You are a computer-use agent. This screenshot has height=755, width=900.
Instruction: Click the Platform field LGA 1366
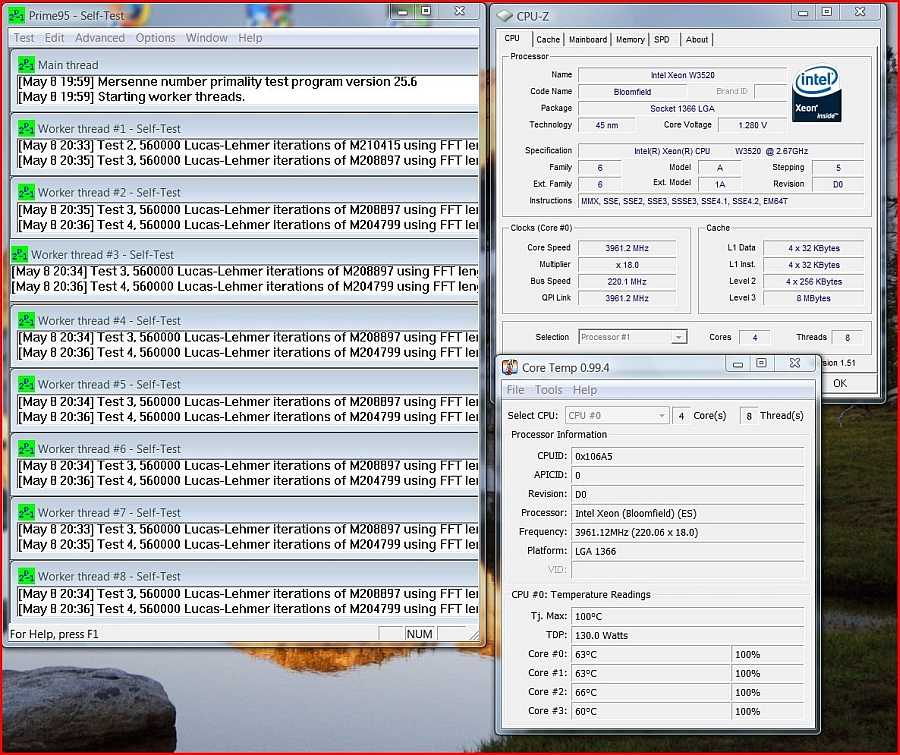[x=688, y=551]
